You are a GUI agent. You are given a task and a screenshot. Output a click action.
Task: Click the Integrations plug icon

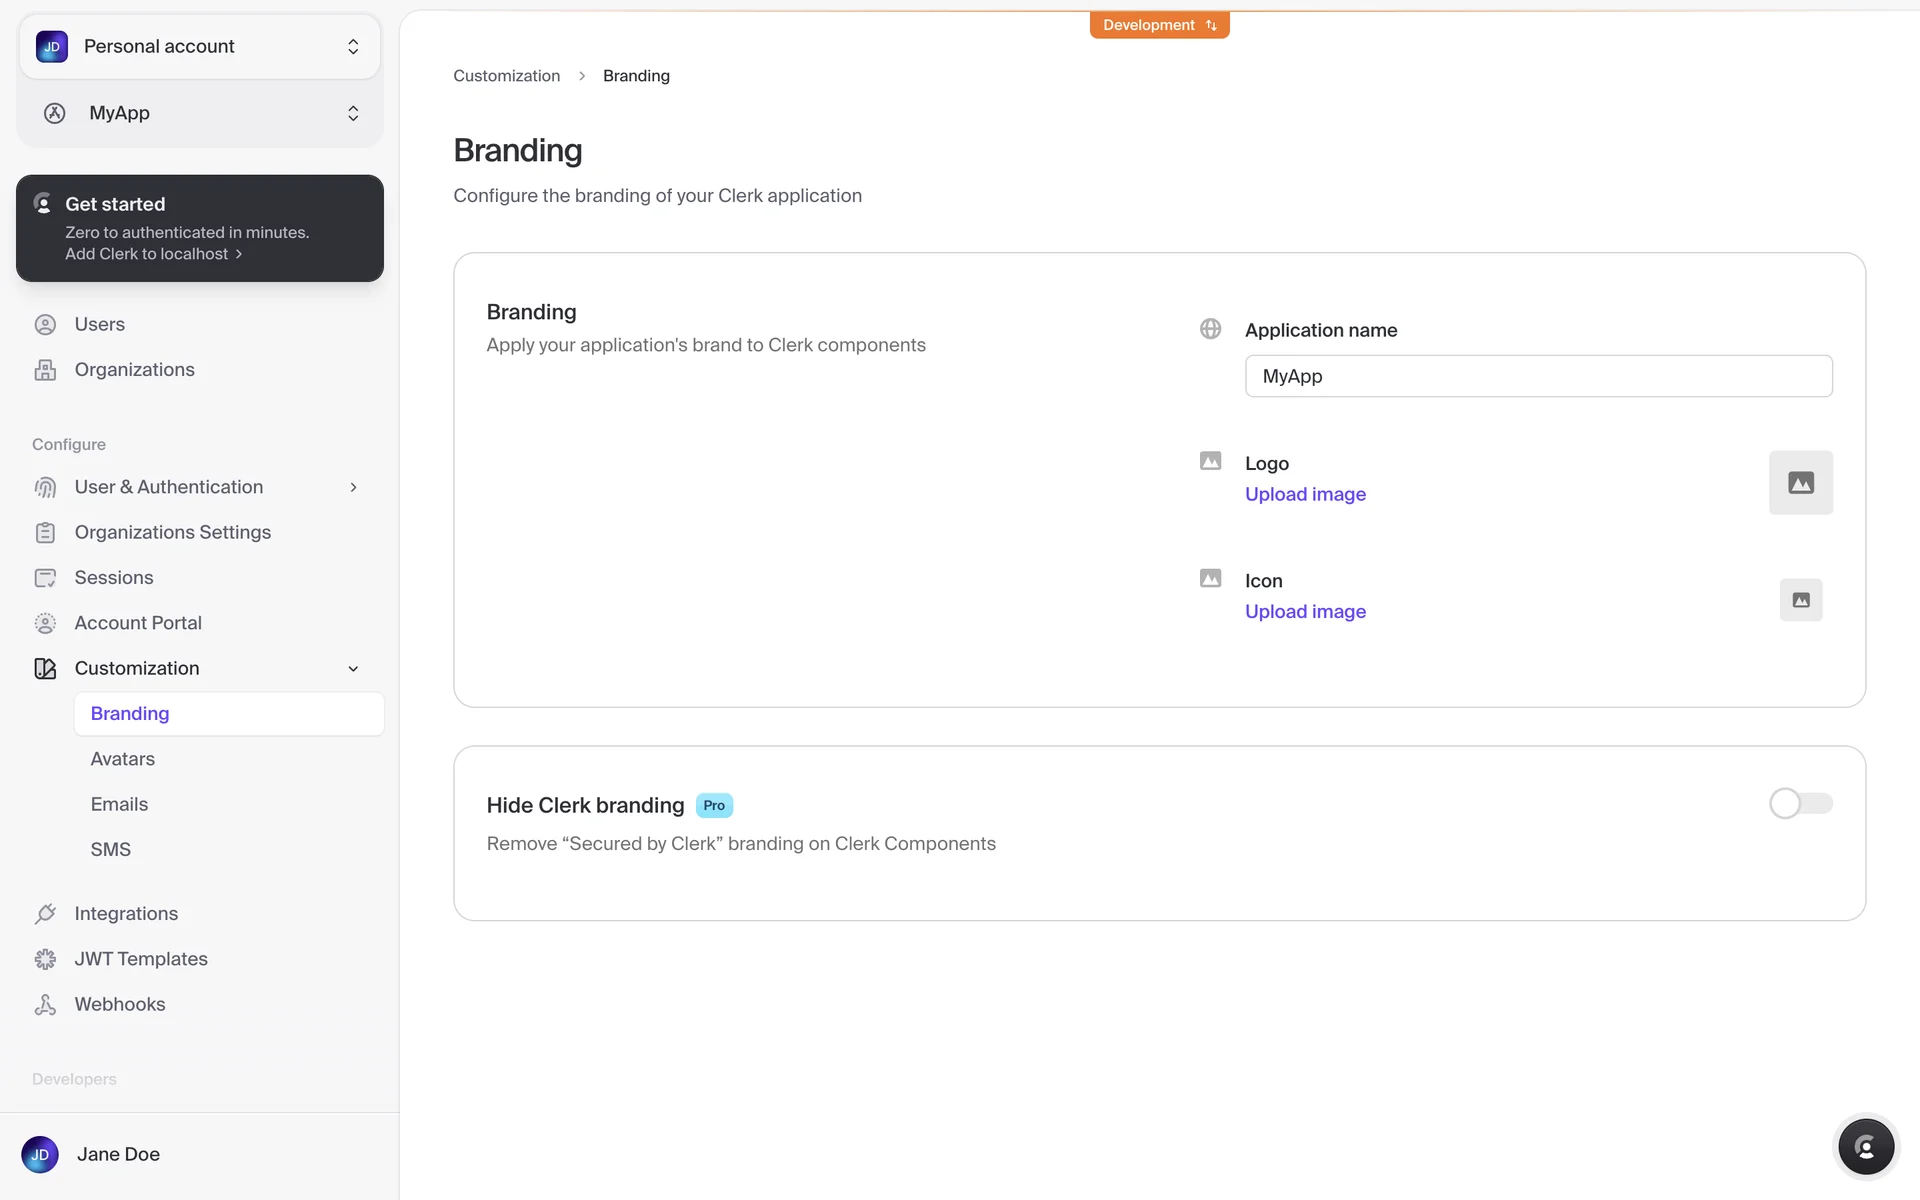coord(45,914)
